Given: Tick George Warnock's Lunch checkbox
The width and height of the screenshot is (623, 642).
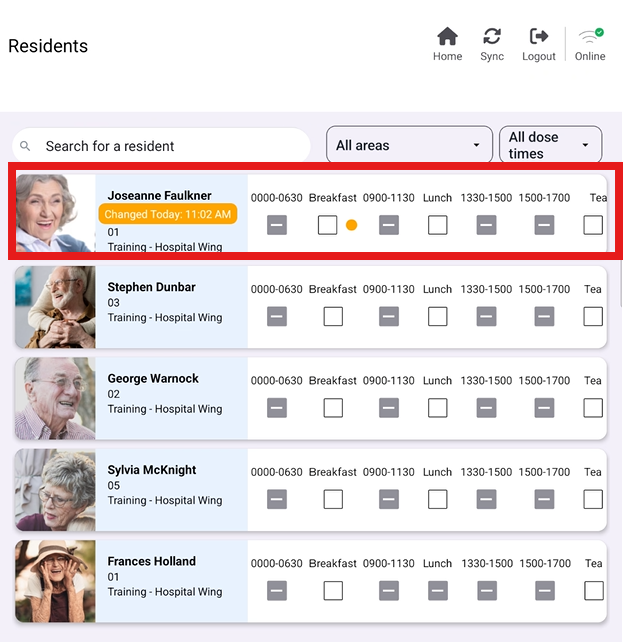Looking at the screenshot, I should (x=437, y=408).
